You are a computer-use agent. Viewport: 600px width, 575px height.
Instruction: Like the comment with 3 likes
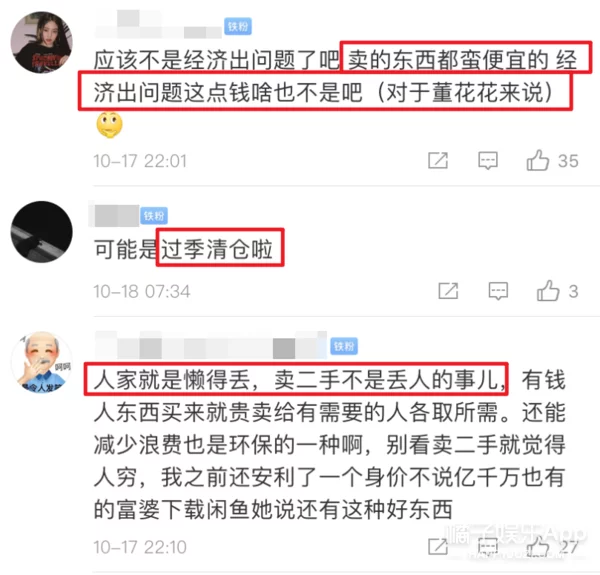[x=548, y=291]
